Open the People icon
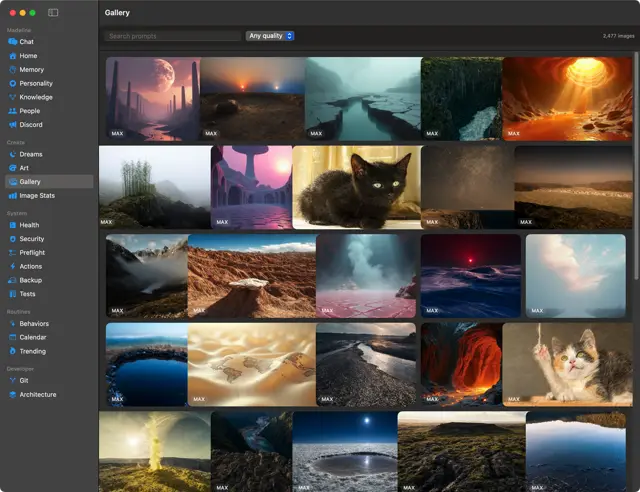This screenshot has width=640, height=492. click(13, 111)
